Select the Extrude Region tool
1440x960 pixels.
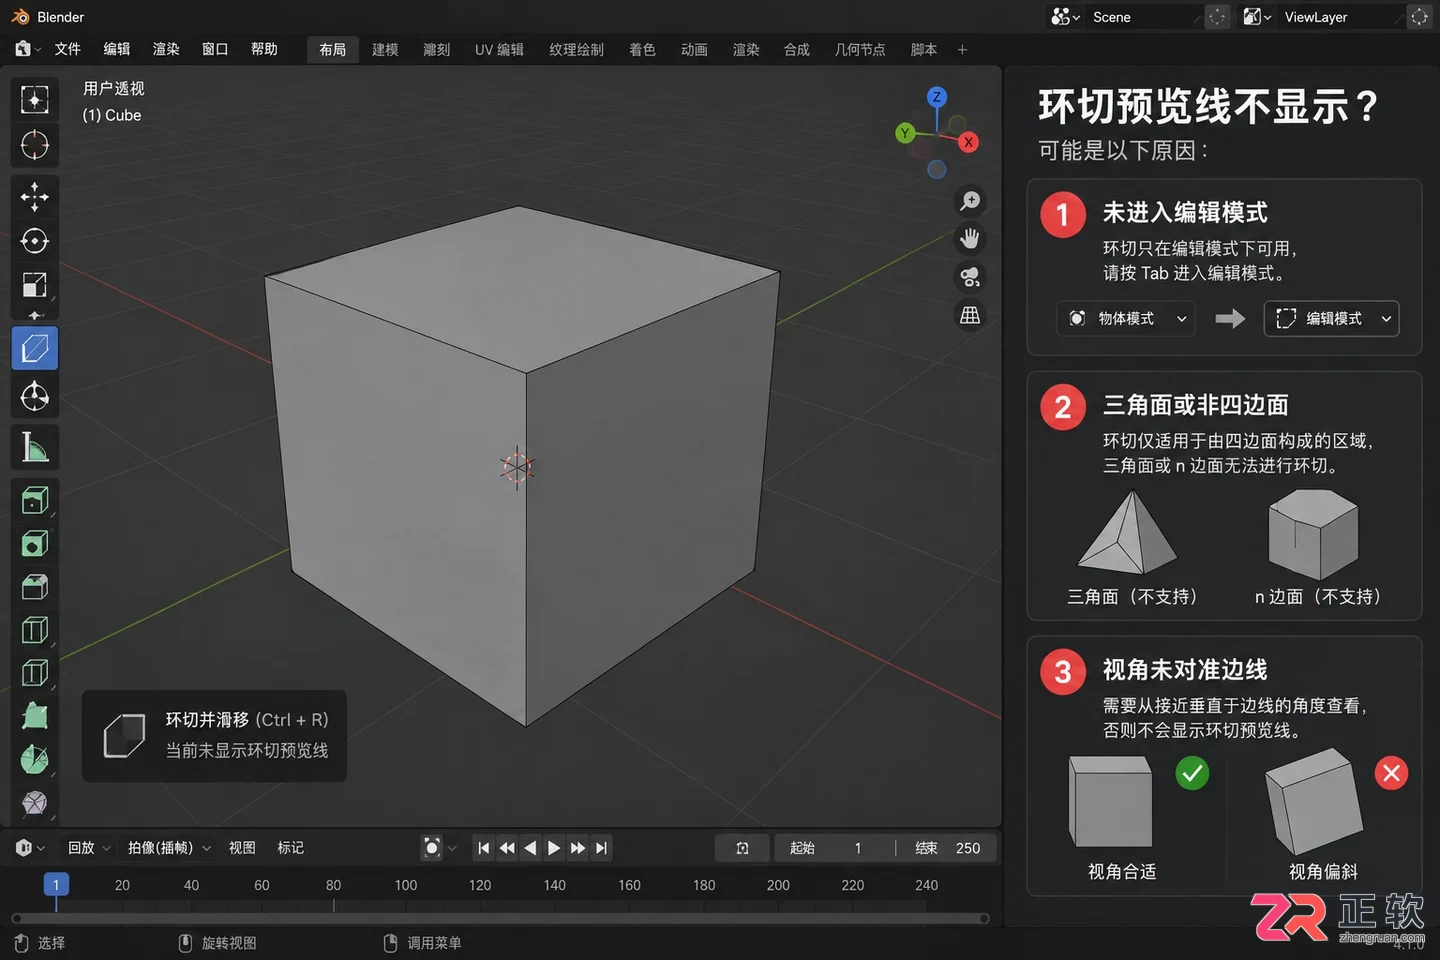pos(35,500)
